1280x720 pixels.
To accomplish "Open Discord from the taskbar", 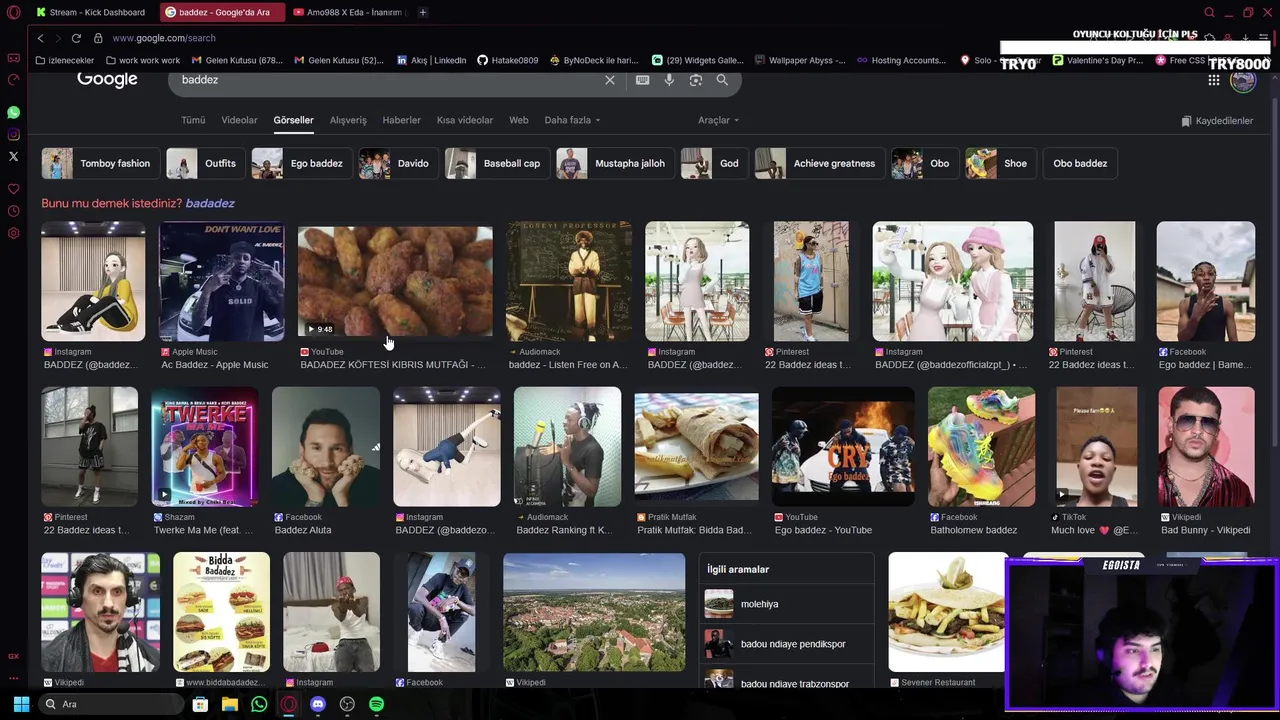I will click(x=318, y=704).
